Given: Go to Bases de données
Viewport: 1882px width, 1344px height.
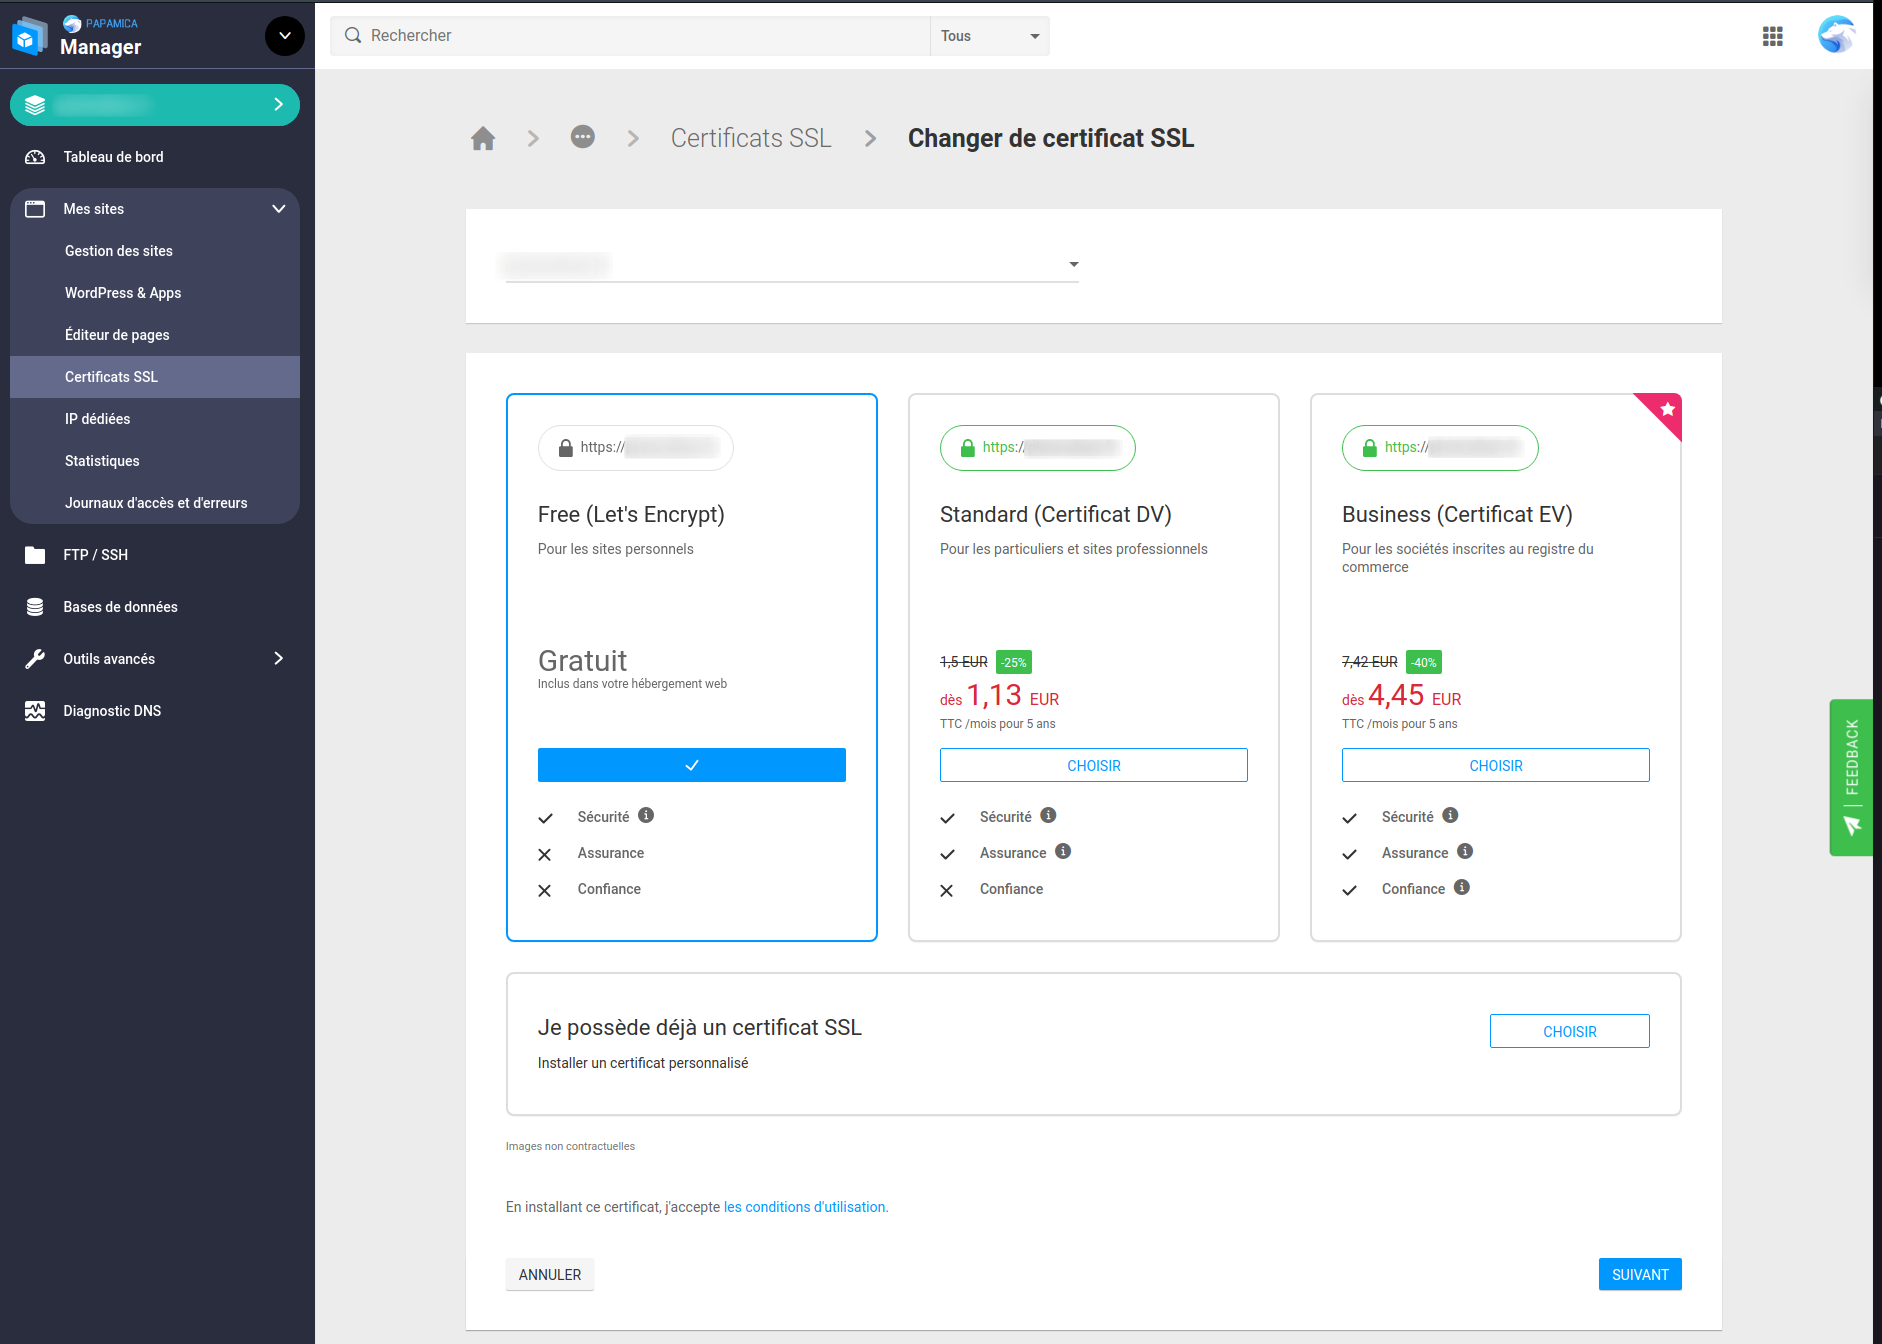Looking at the screenshot, I should coord(121,607).
